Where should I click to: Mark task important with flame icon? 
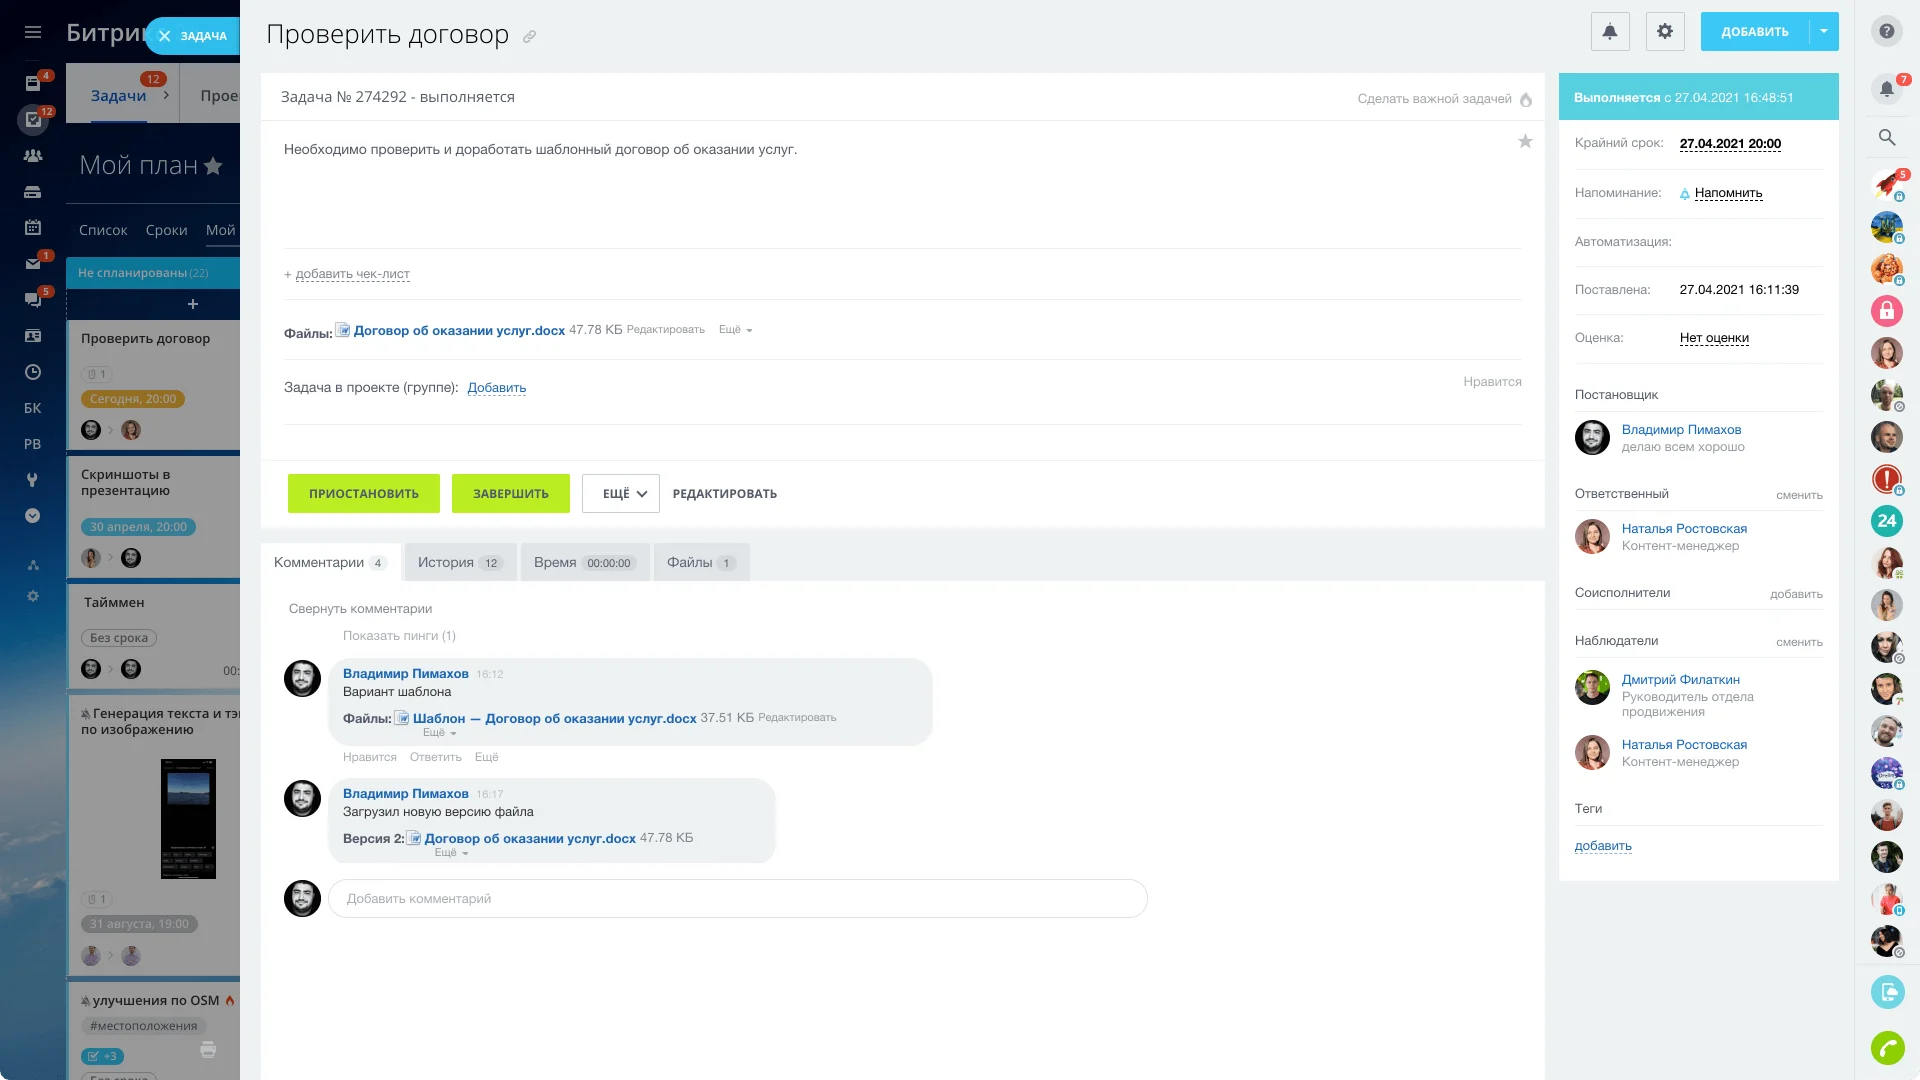pos(1526,99)
